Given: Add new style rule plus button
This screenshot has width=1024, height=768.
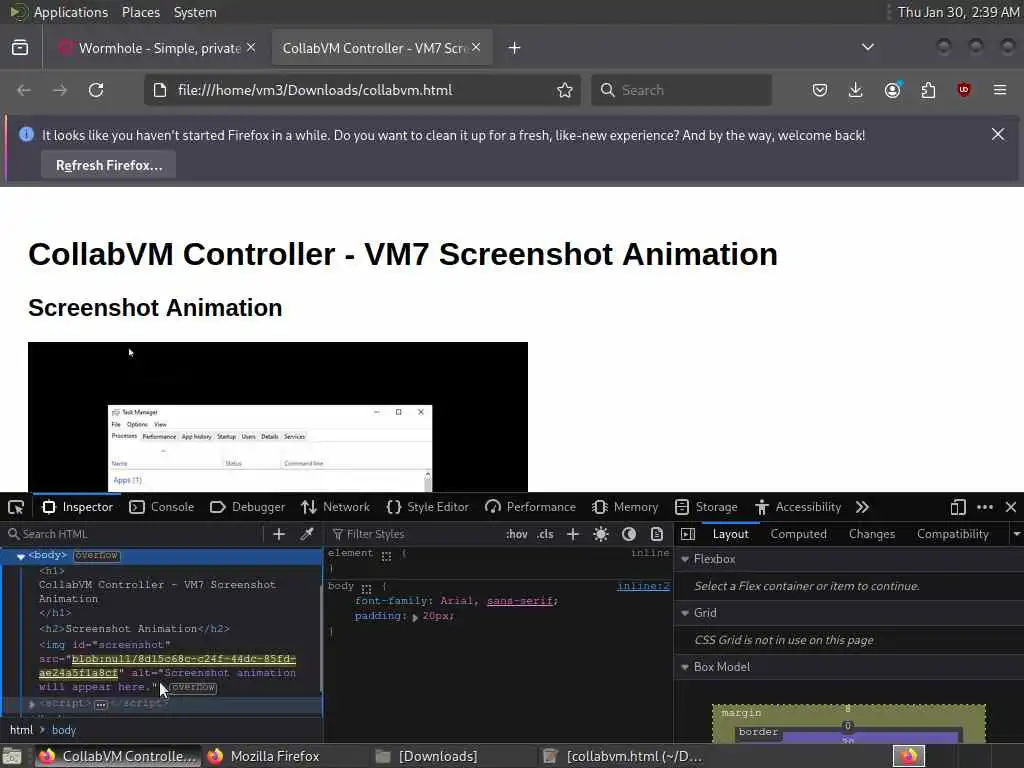Looking at the screenshot, I should click(x=573, y=534).
